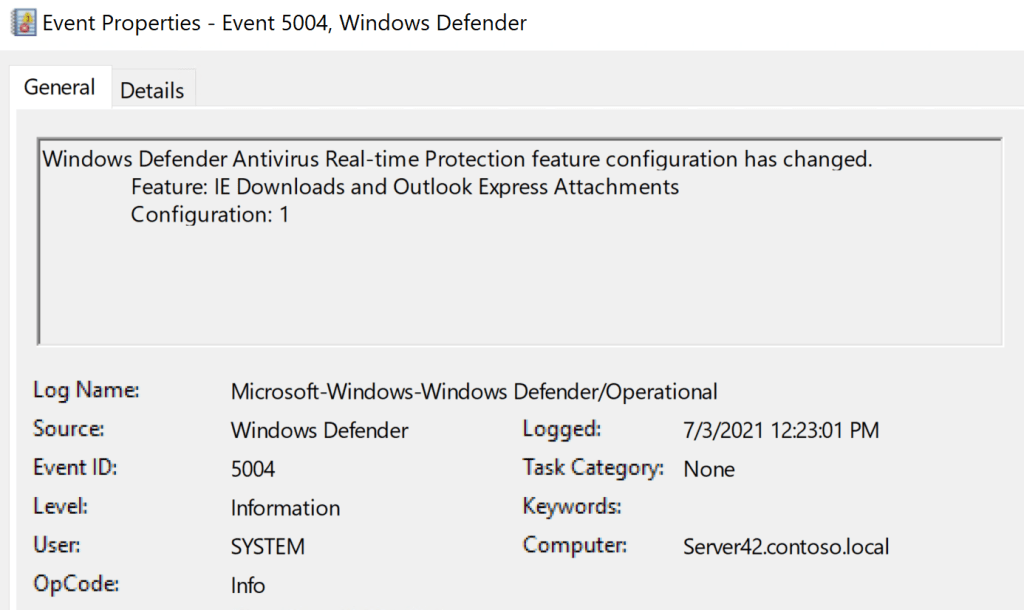Click the 'Event ID:' label
Screen dimensions: 1024x610
pyautogui.click(x=76, y=468)
